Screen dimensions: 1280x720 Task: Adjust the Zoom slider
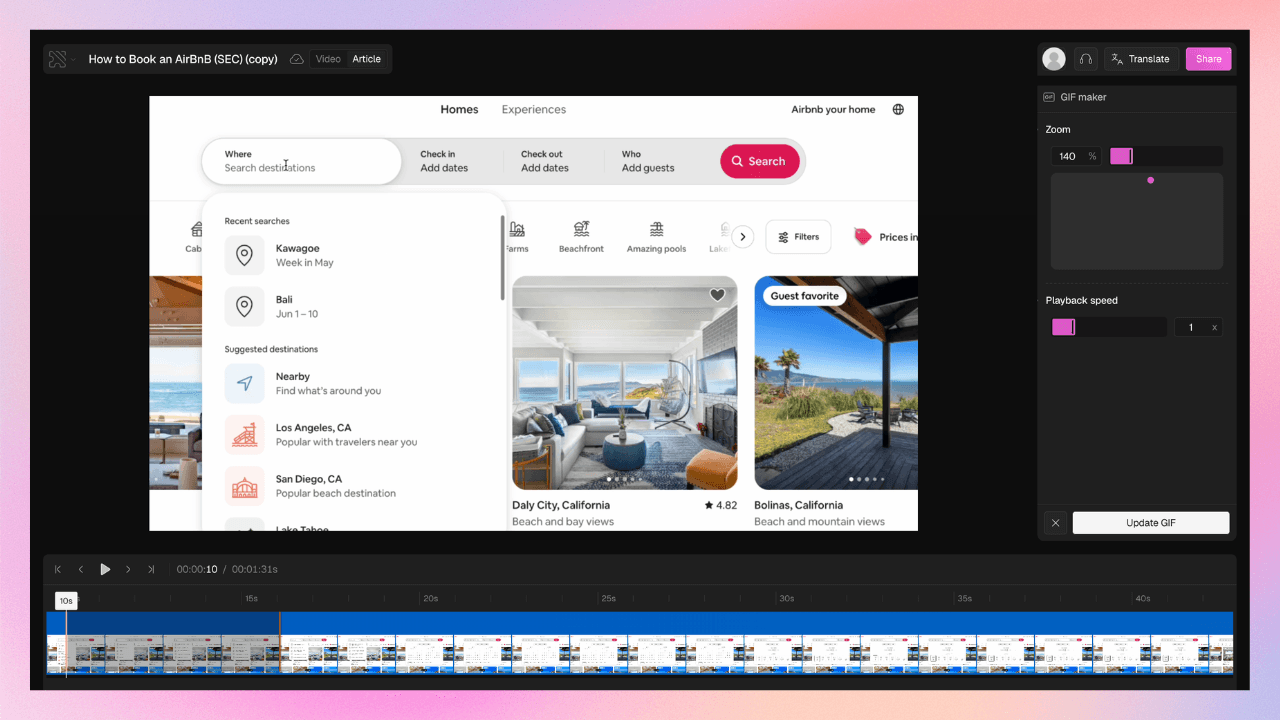pyautogui.click(x=1165, y=156)
